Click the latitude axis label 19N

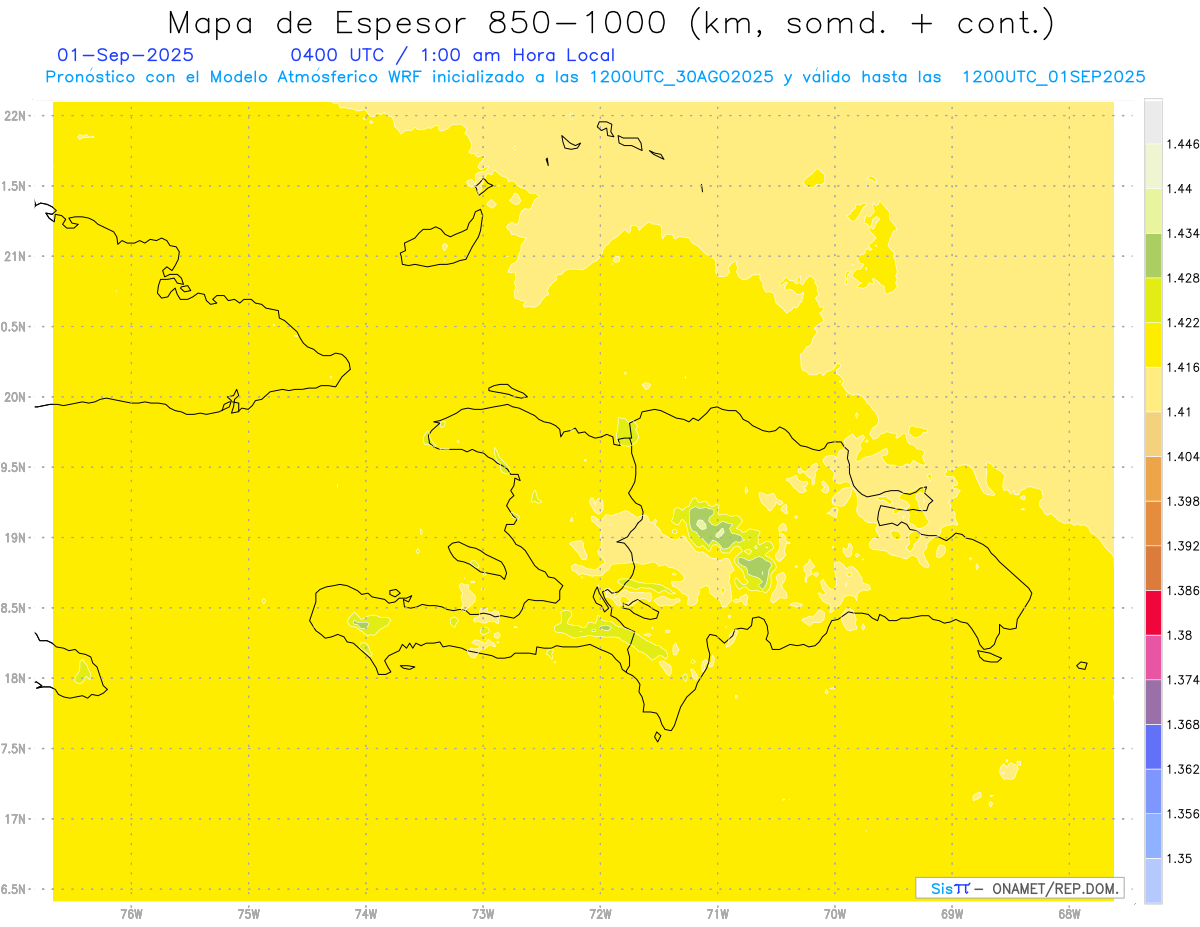point(17,538)
